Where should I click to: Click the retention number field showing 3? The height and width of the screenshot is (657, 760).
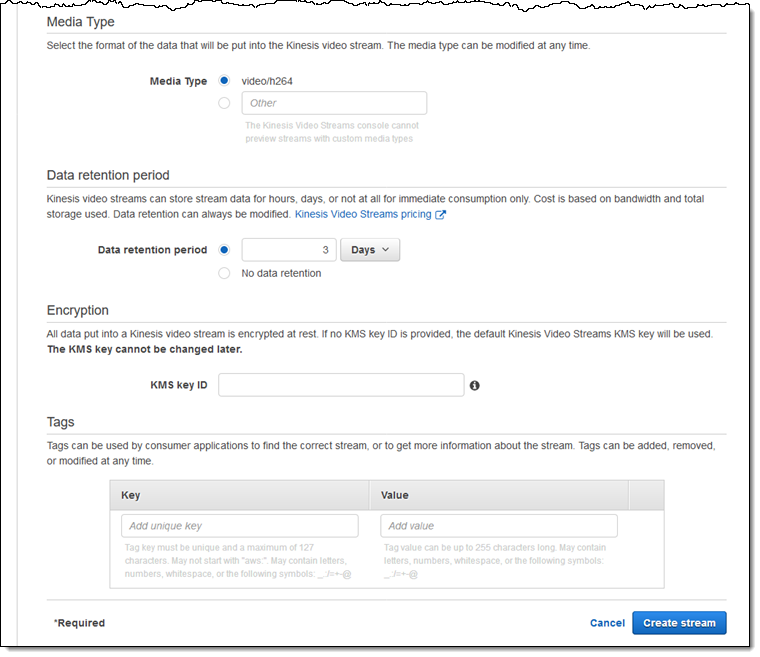[289, 250]
